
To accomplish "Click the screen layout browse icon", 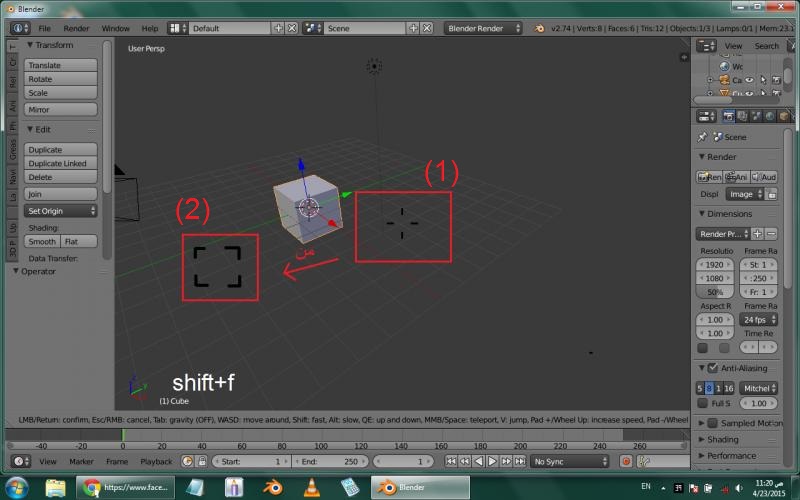I will tap(178, 28).
